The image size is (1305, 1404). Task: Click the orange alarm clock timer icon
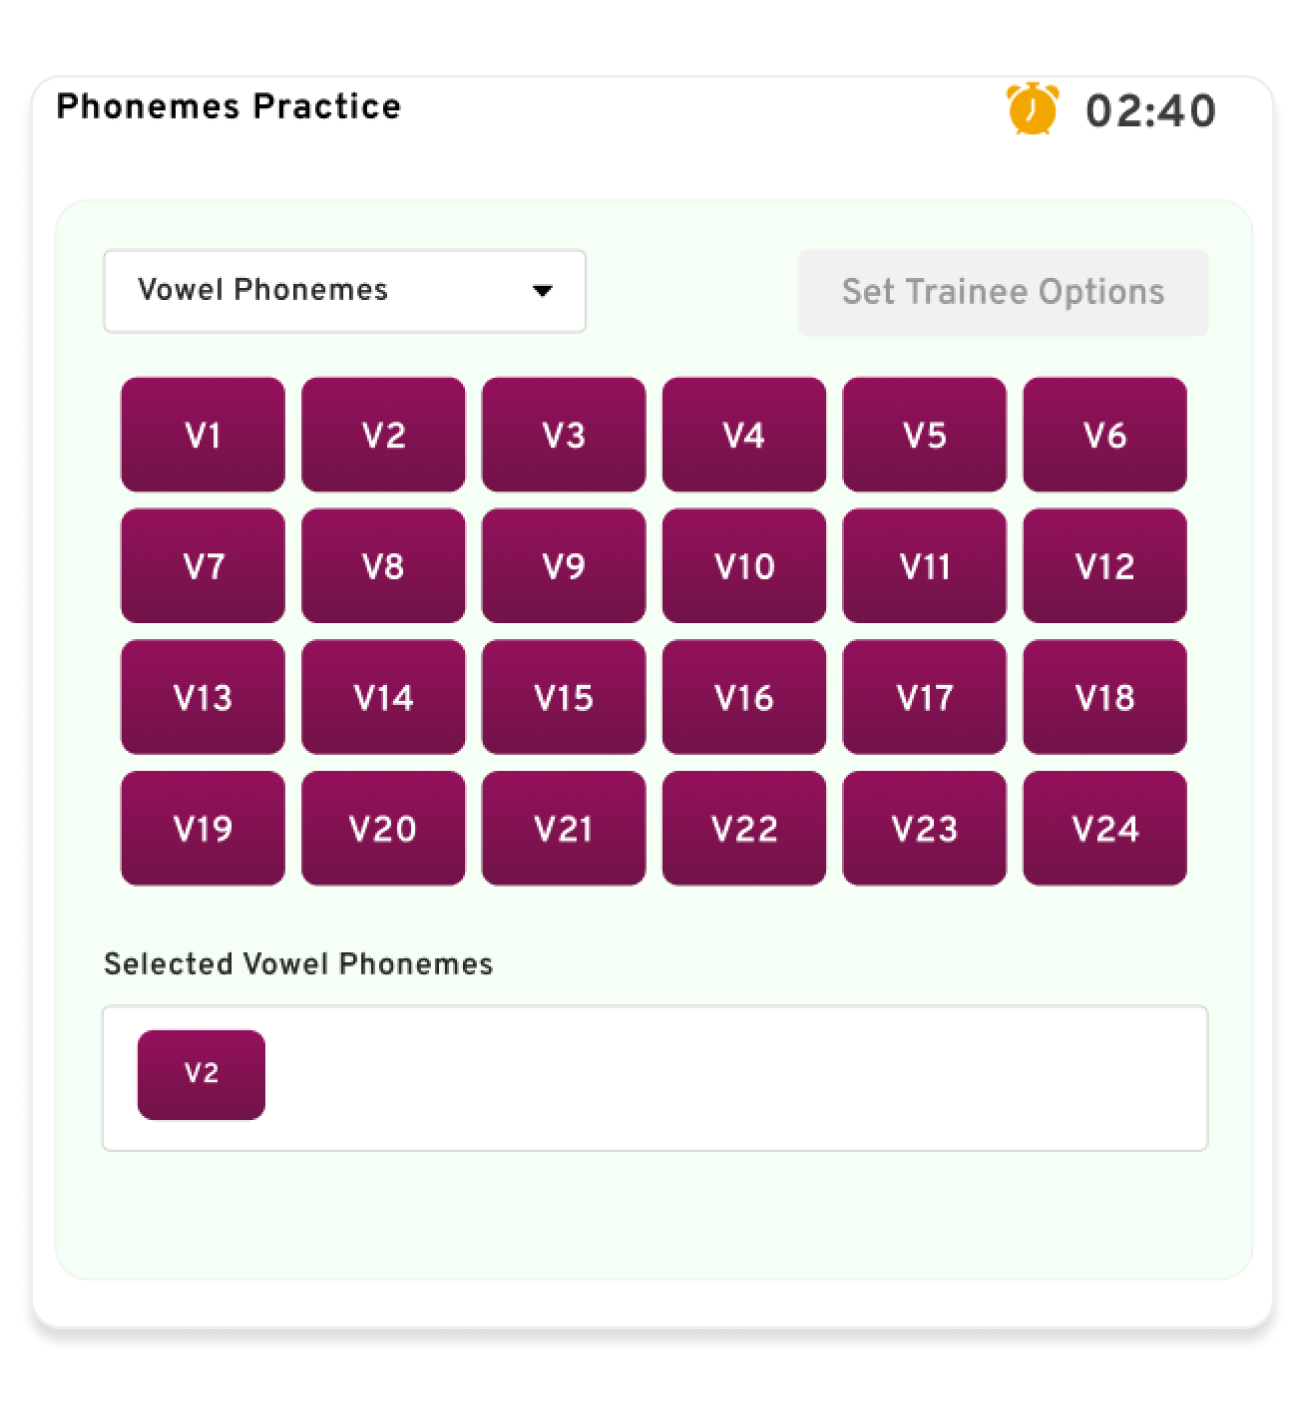[1032, 109]
